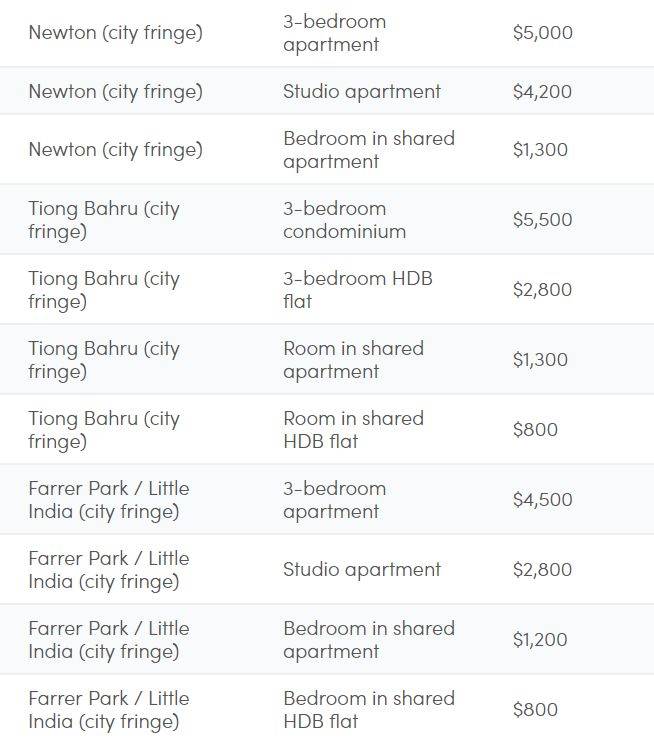Select "Bedroom in shared HDB flat" cell

(368, 710)
